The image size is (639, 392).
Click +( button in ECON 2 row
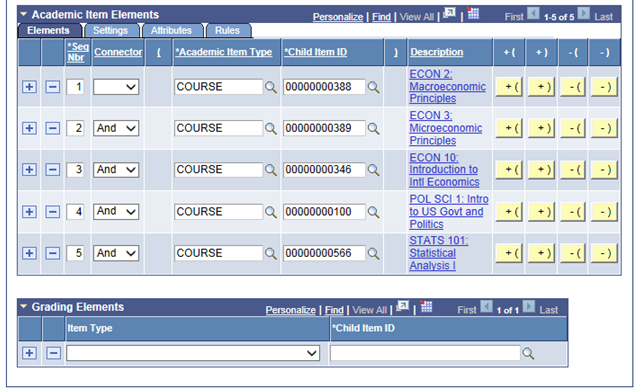(x=509, y=87)
